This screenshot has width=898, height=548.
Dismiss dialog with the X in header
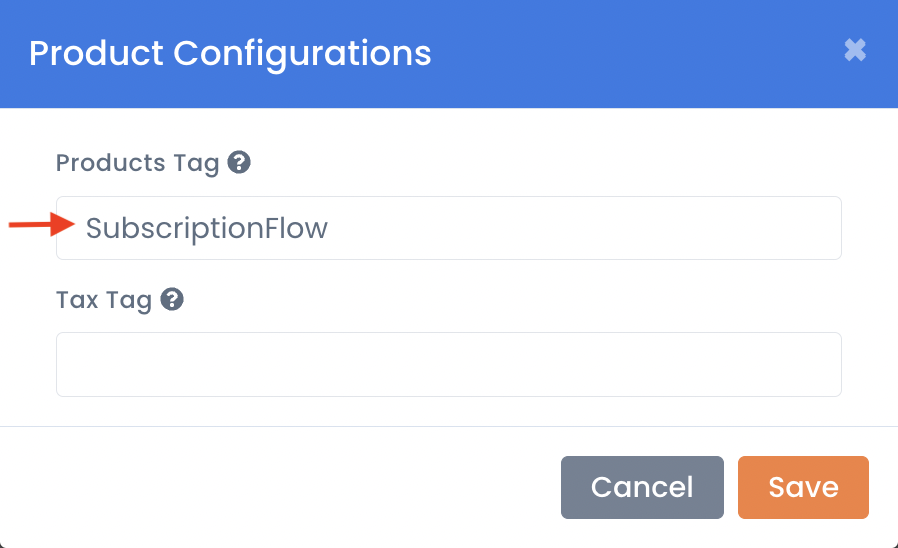coord(855,50)
